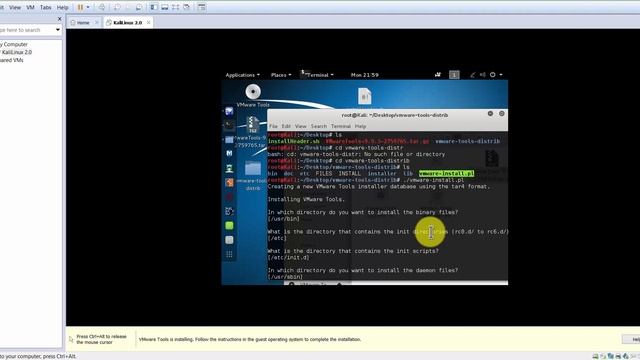The width and height of the screenshot is (640, 360).
Task: Click the [/usr/bin] default path line
Action: tap(284, 219)
